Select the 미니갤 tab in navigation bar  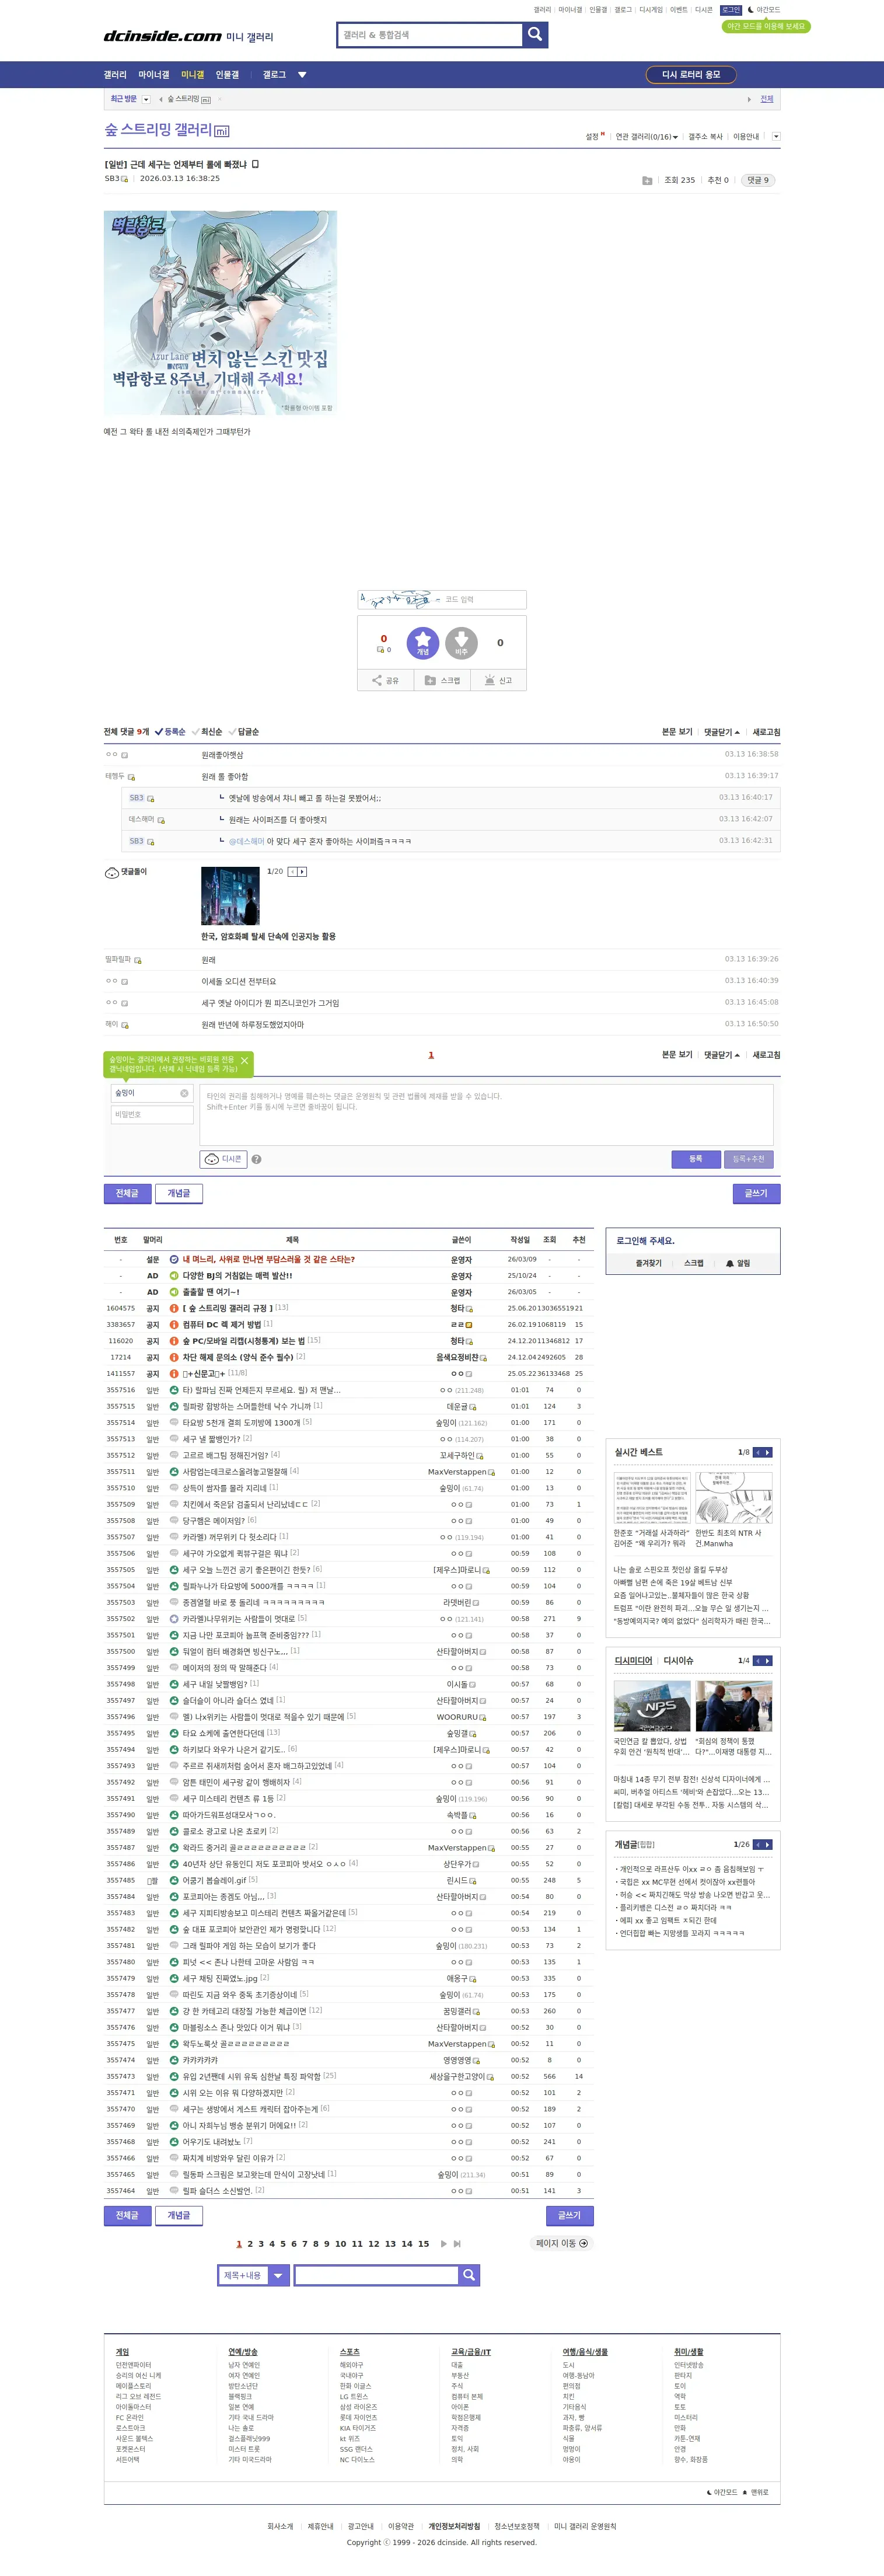click(192, 75)
